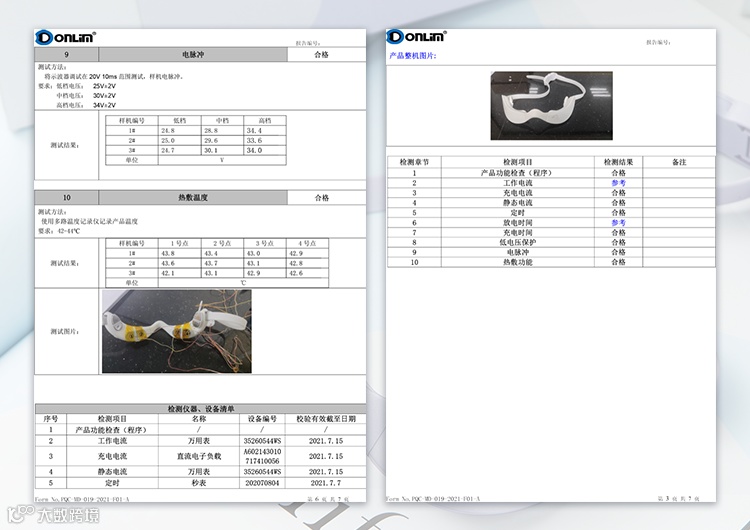Viewport: 750px width, 530px height.
Task: Click '静态电流' in the equipment list table
Action: coord(112,472)
